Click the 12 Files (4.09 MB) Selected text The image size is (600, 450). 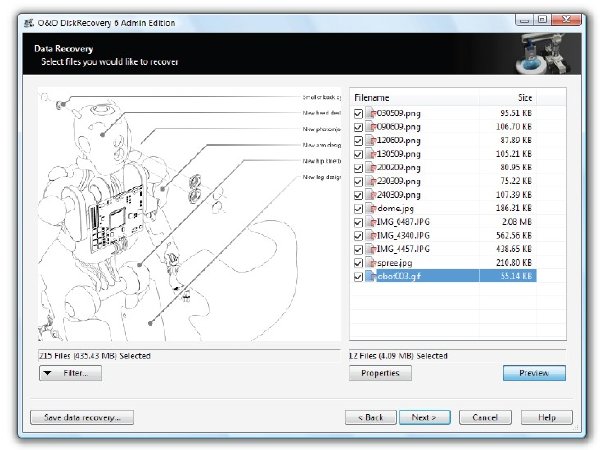tap(398, 356)
